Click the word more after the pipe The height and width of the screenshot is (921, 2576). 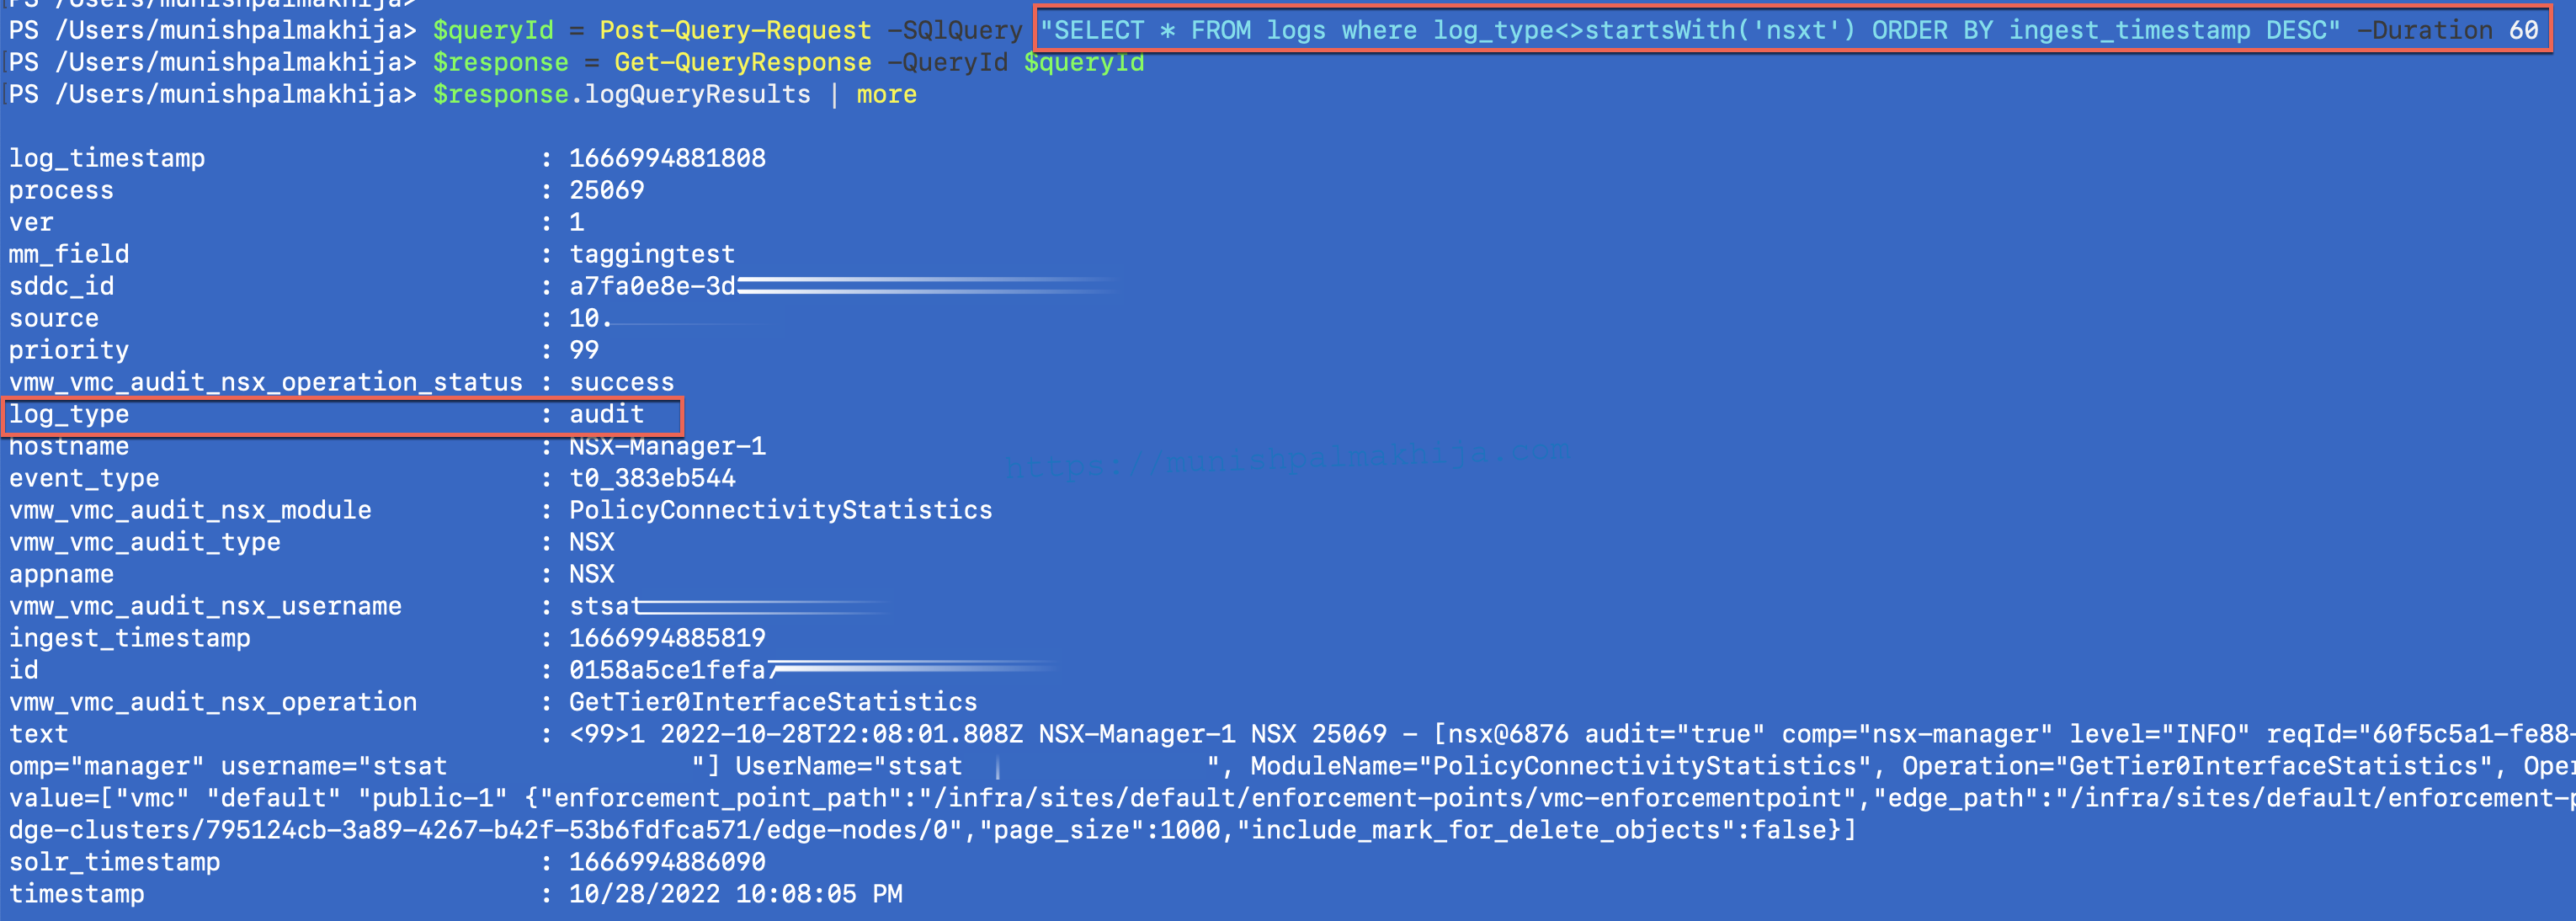pos(886,95)
